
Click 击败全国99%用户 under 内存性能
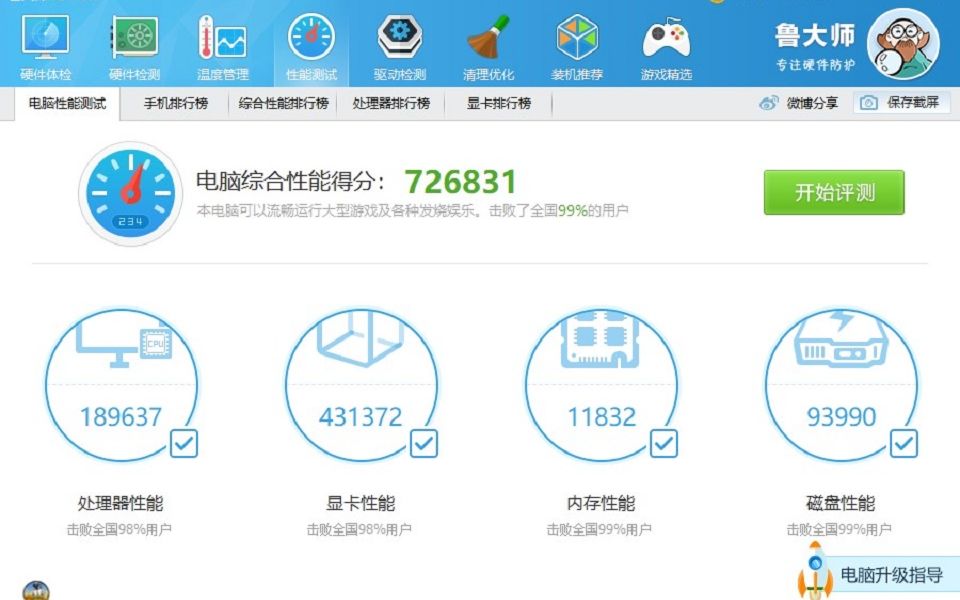tap(599, 530)
